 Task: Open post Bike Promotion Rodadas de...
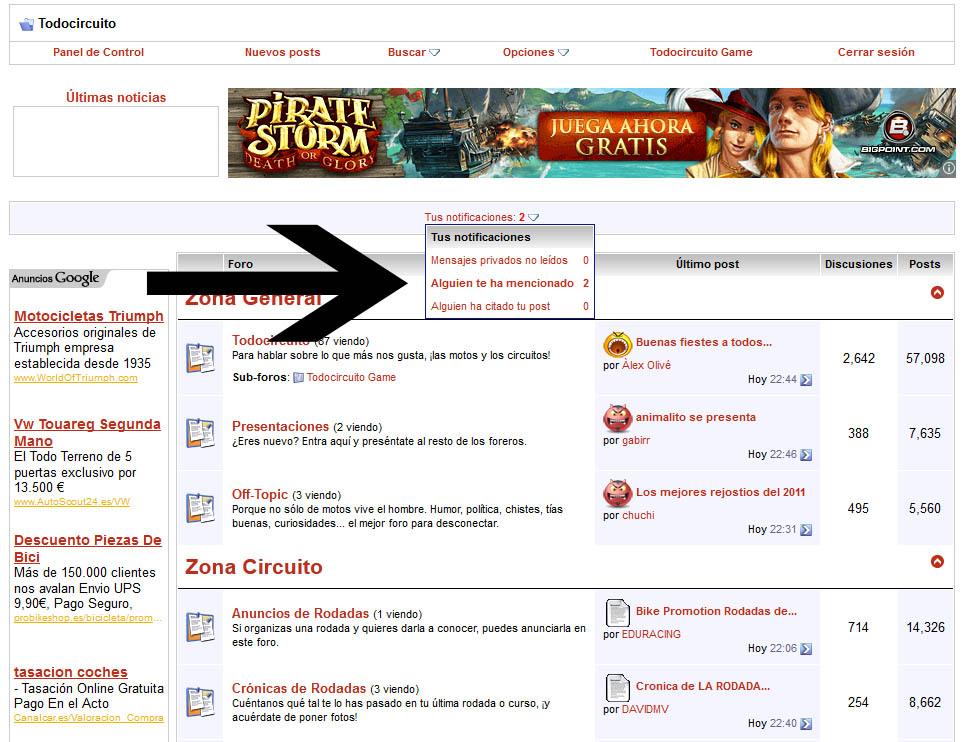pos(716,611)
